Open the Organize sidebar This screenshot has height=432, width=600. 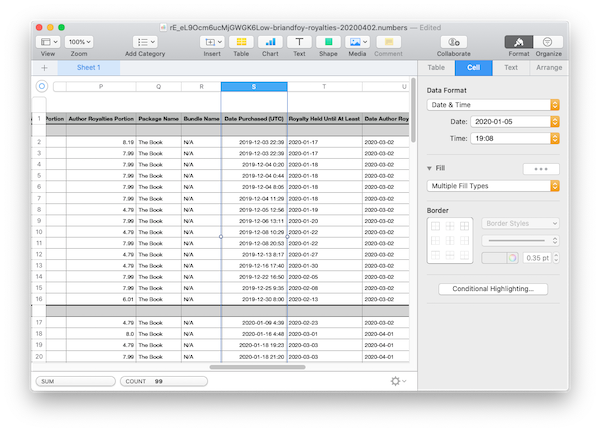(548, 42)
